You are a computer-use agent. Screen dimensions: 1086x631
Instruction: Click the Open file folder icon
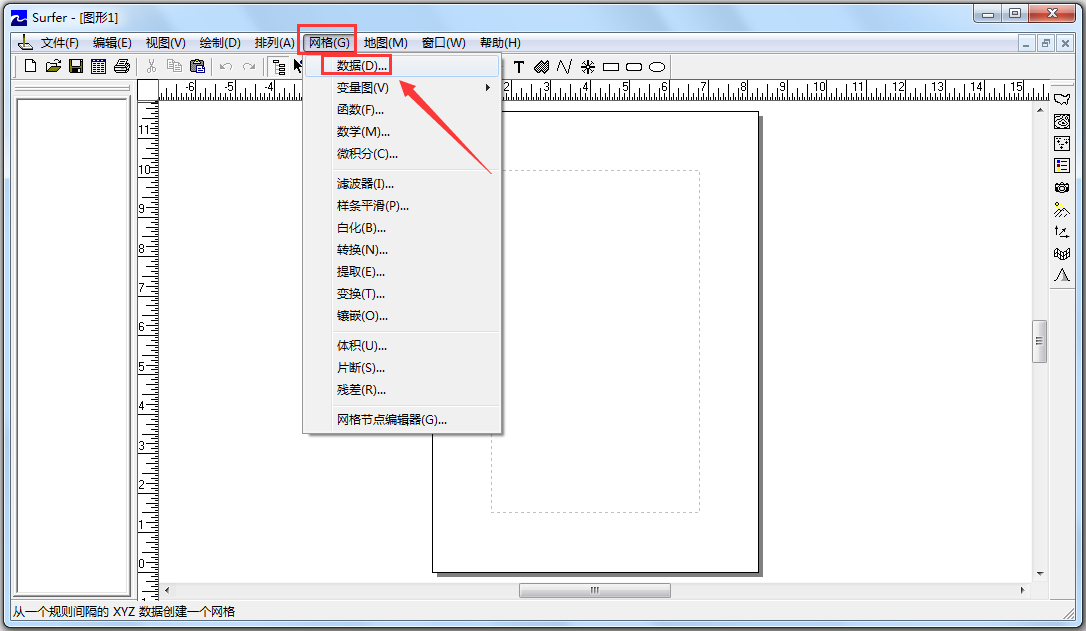[x=53, y=66]
